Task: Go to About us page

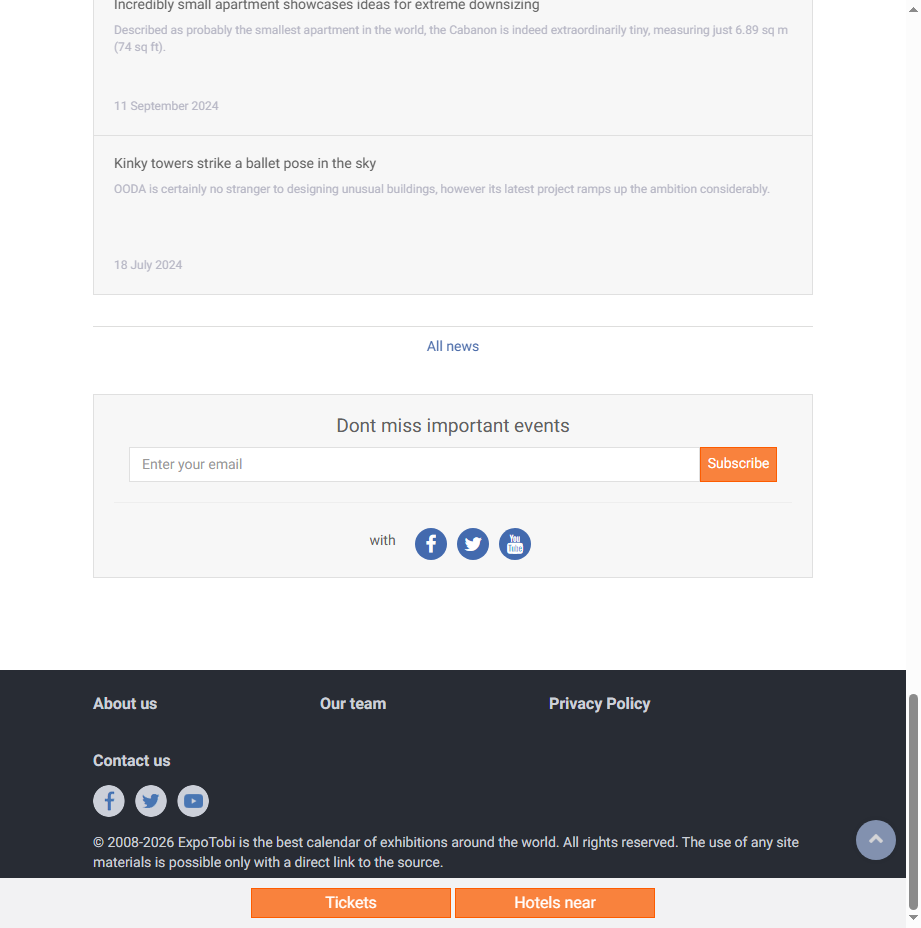Action: coord(125,703)
